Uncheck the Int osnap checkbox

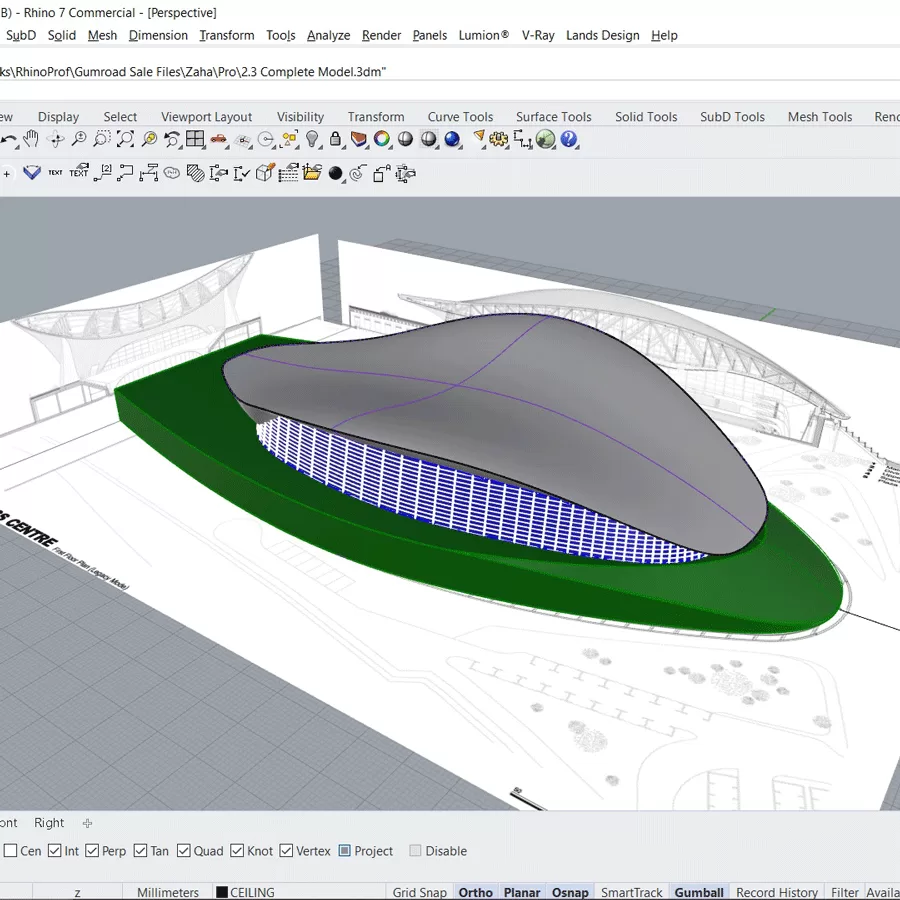(x=55, y=850)
